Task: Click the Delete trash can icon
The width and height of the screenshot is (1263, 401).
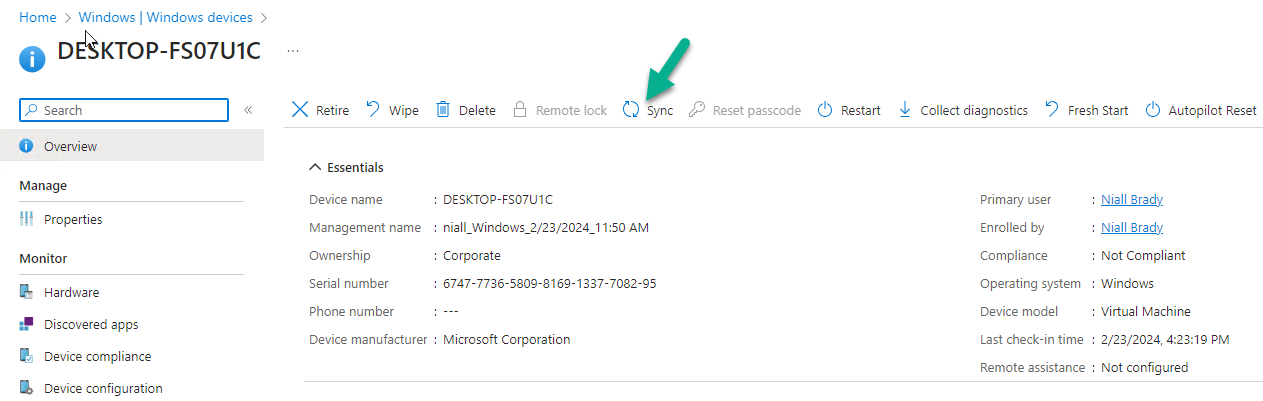Action: pyautogui.click(x=443, y=110)
